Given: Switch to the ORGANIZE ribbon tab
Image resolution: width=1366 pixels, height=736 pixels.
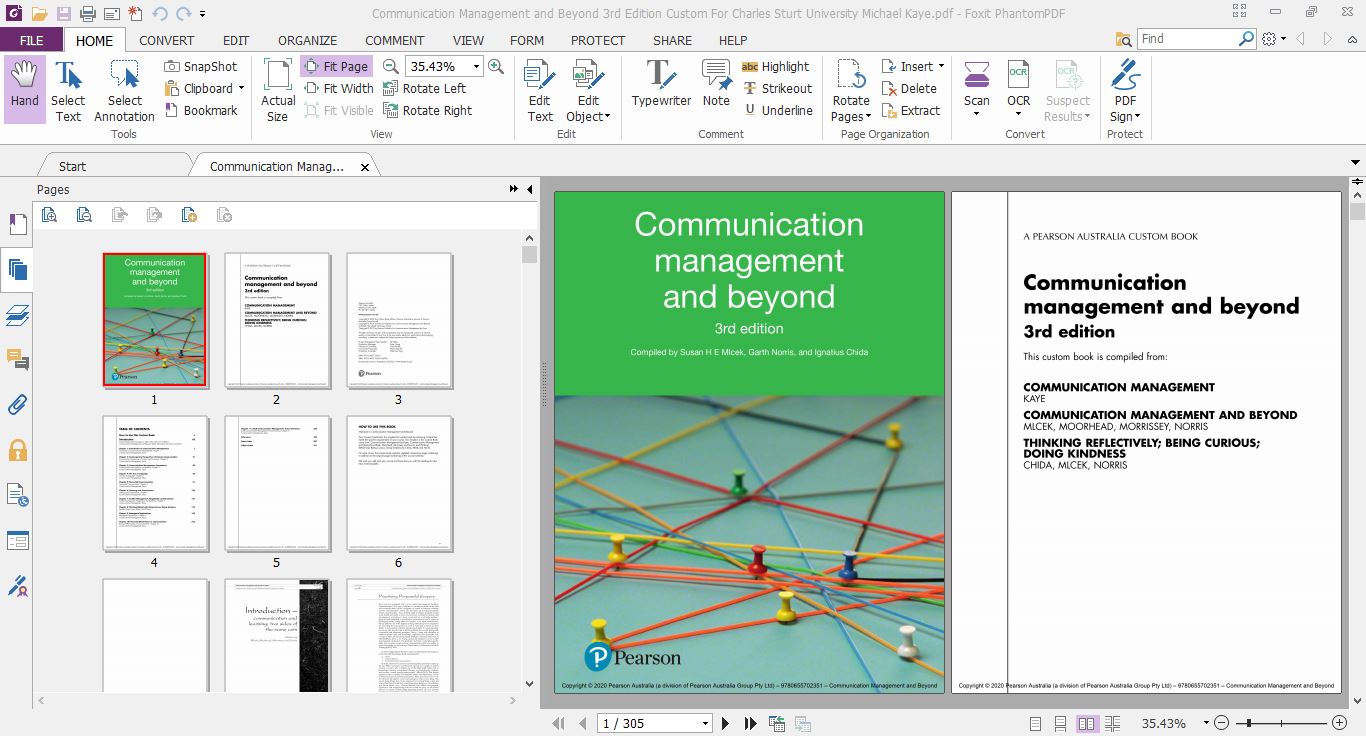Looking at the screenshot, I should point(307,40).
